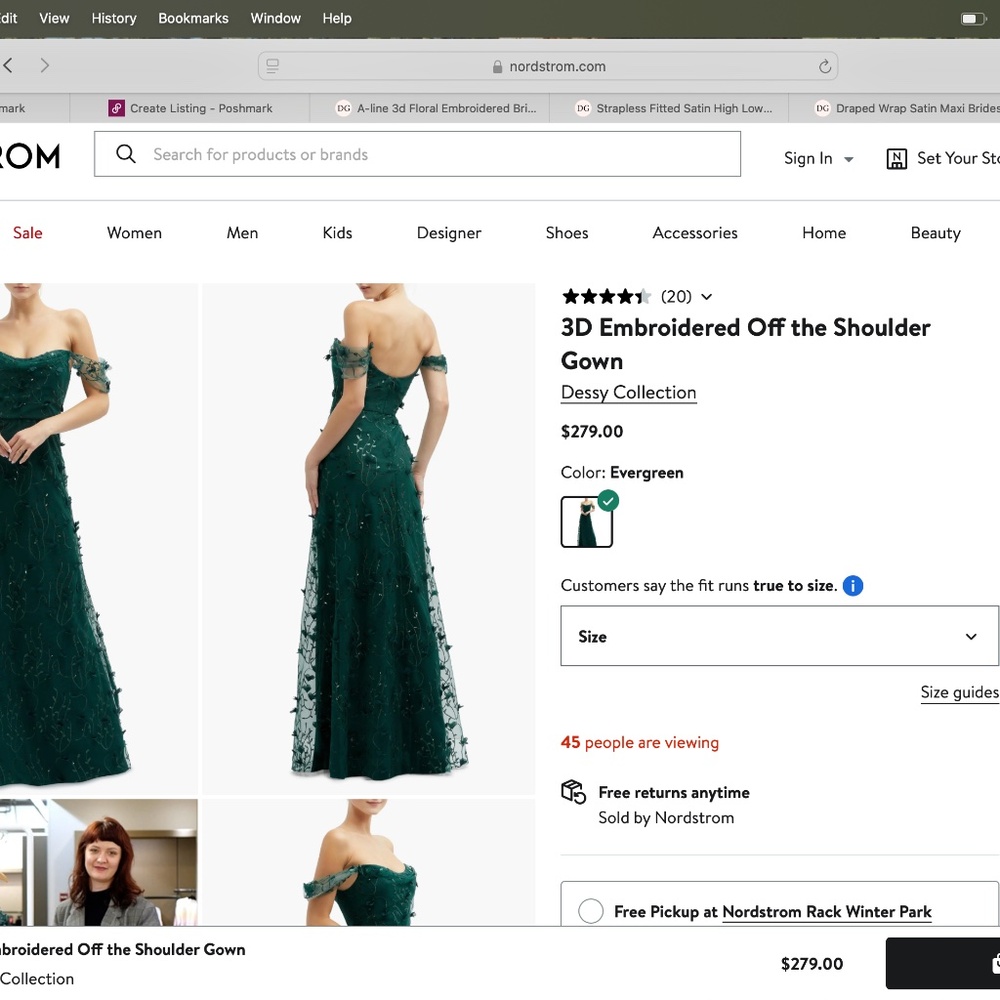Click the Set Your Store icon
This screenshot has height=1000, width=1000.
coord(897,159)
